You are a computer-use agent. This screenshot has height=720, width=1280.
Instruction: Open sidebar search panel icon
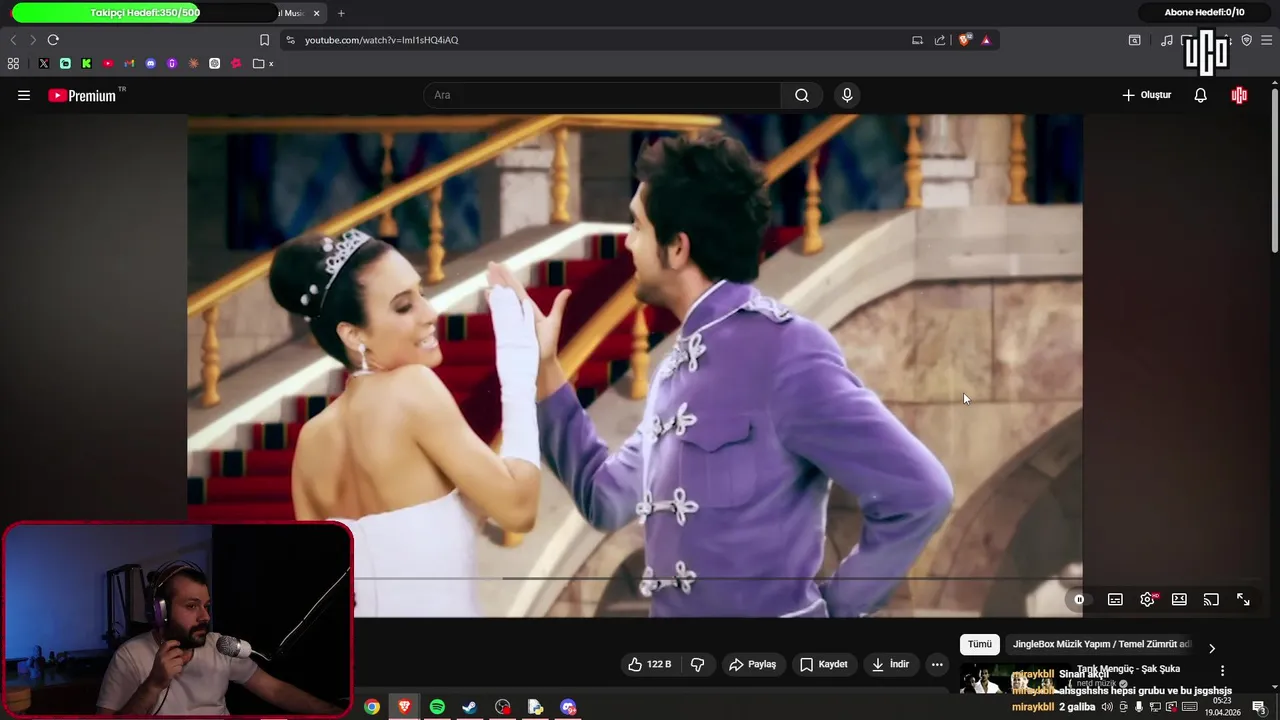tap(1135, 40)
